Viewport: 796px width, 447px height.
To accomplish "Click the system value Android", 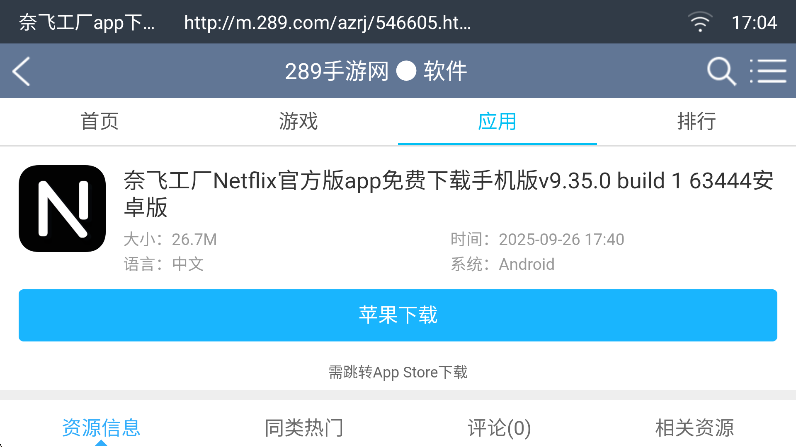I will [526, 264].
